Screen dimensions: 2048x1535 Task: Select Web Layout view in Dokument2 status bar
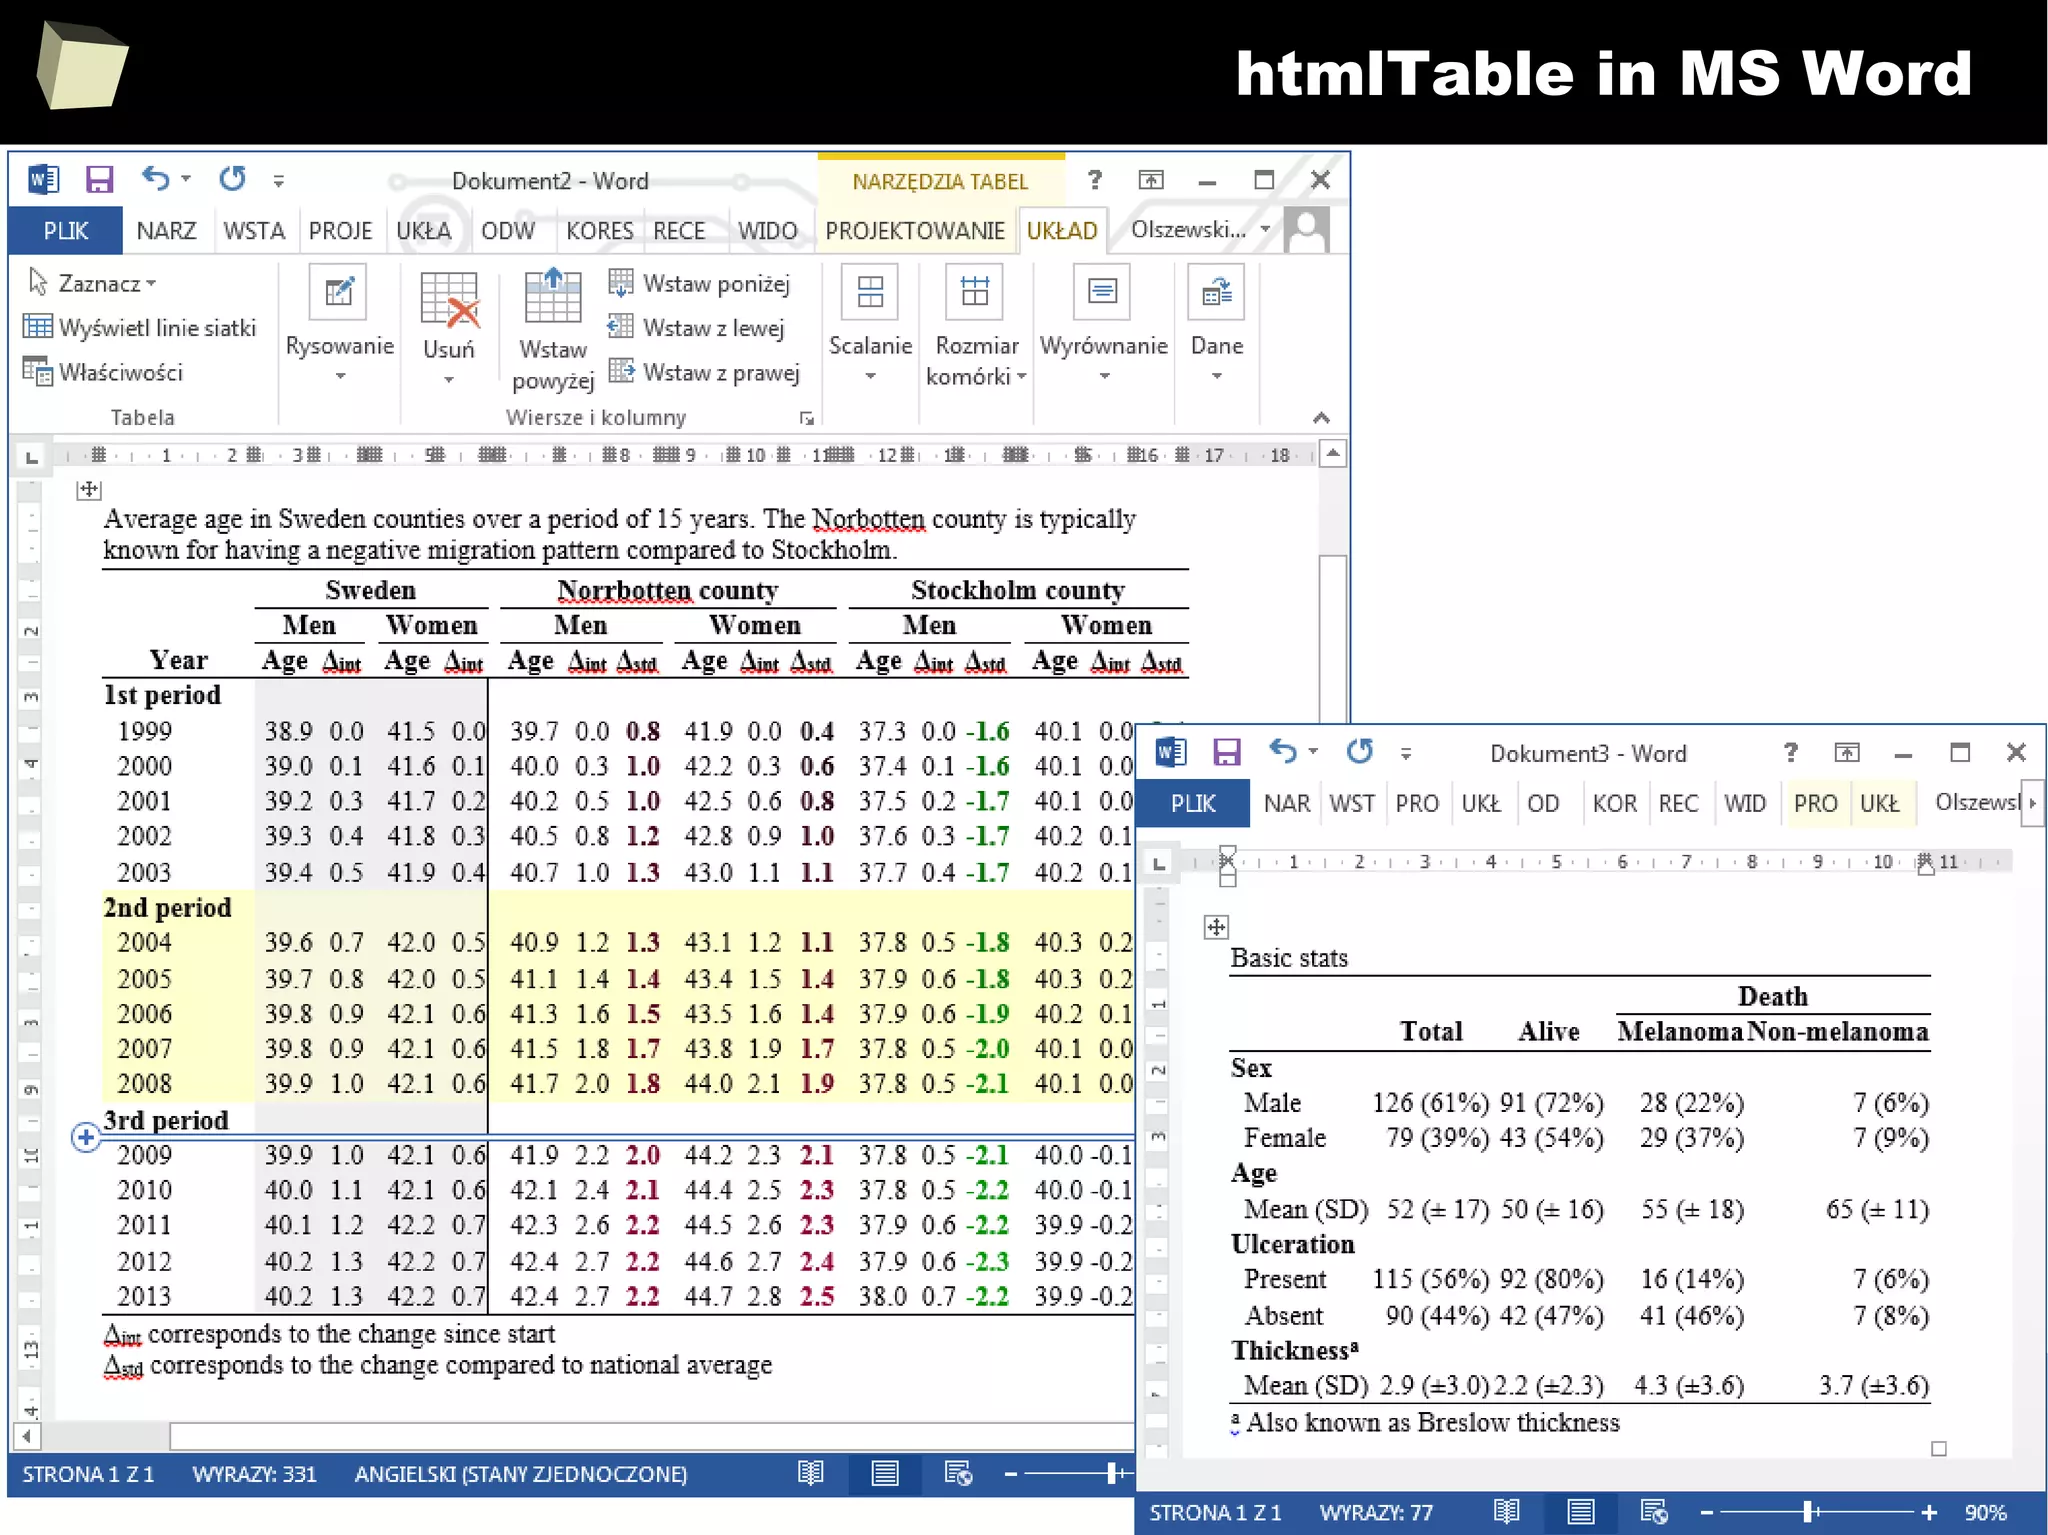pyautogui.click(x=958, y=1473)
